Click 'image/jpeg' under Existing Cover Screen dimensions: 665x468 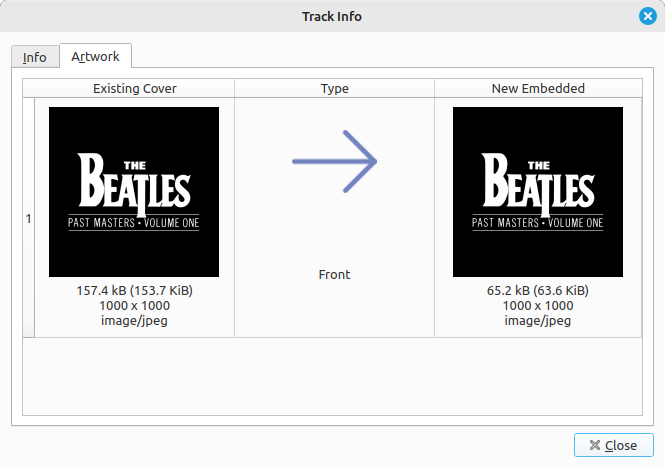coord(134,321)
